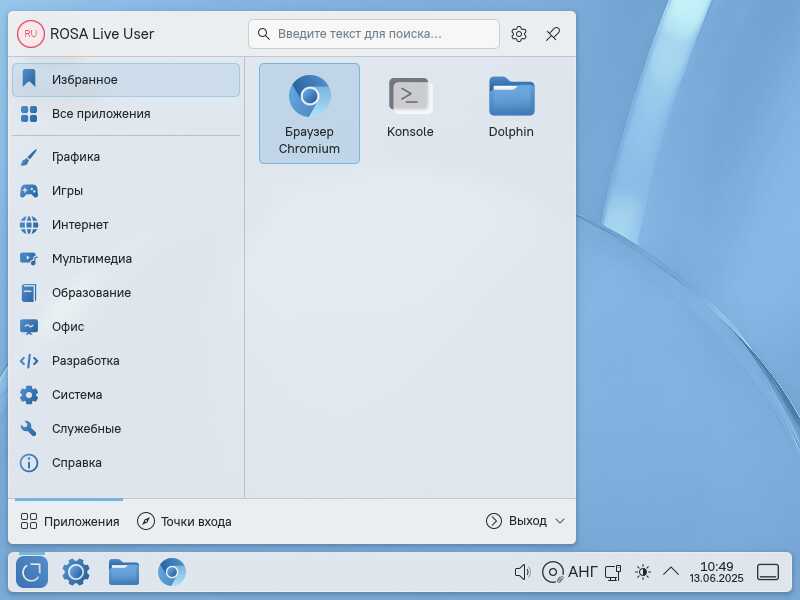Open file manager from taskbar
The height and width of the screenshot is (600, 800).
[x=124, y=572]
